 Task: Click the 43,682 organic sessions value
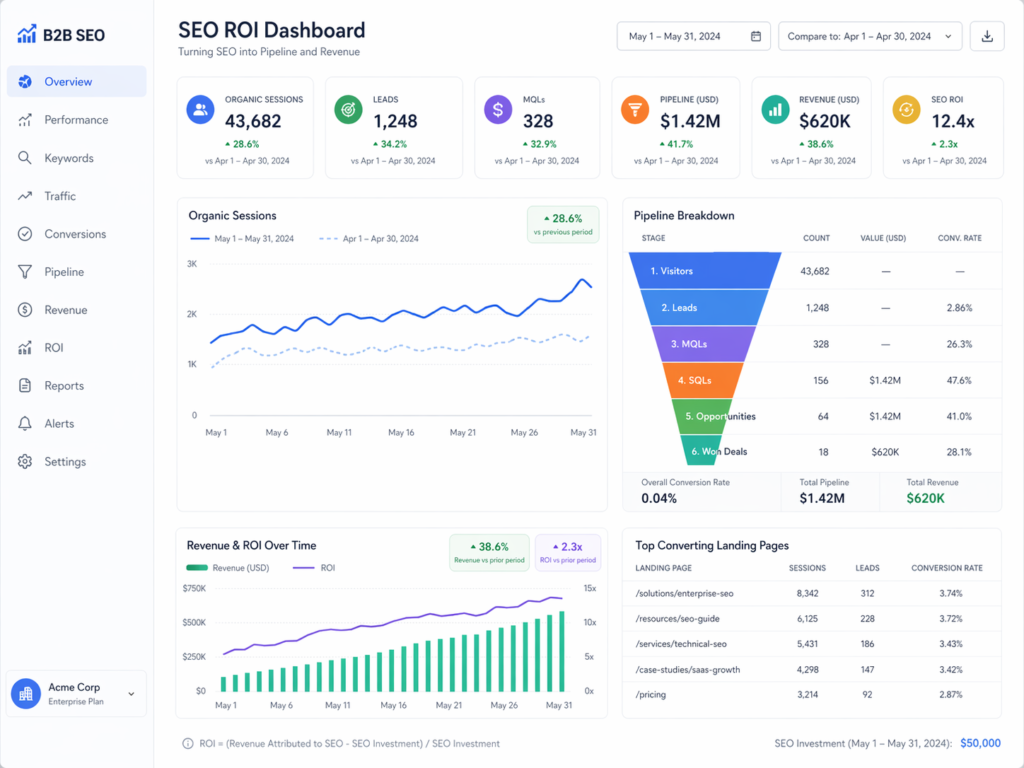(253, 121)
